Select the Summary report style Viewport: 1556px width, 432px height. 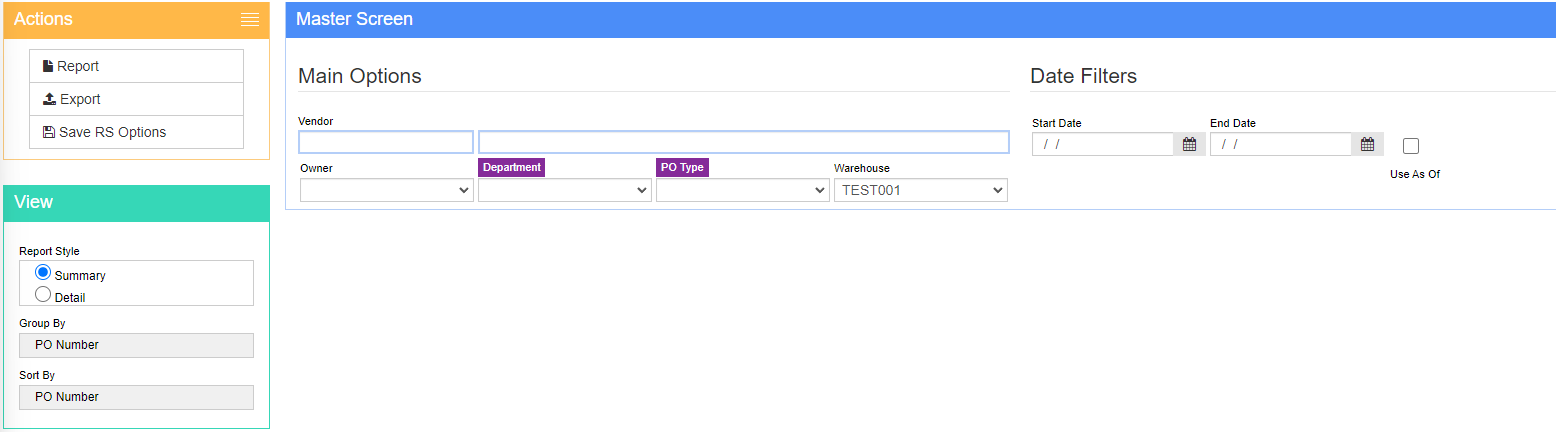(43, 272)
